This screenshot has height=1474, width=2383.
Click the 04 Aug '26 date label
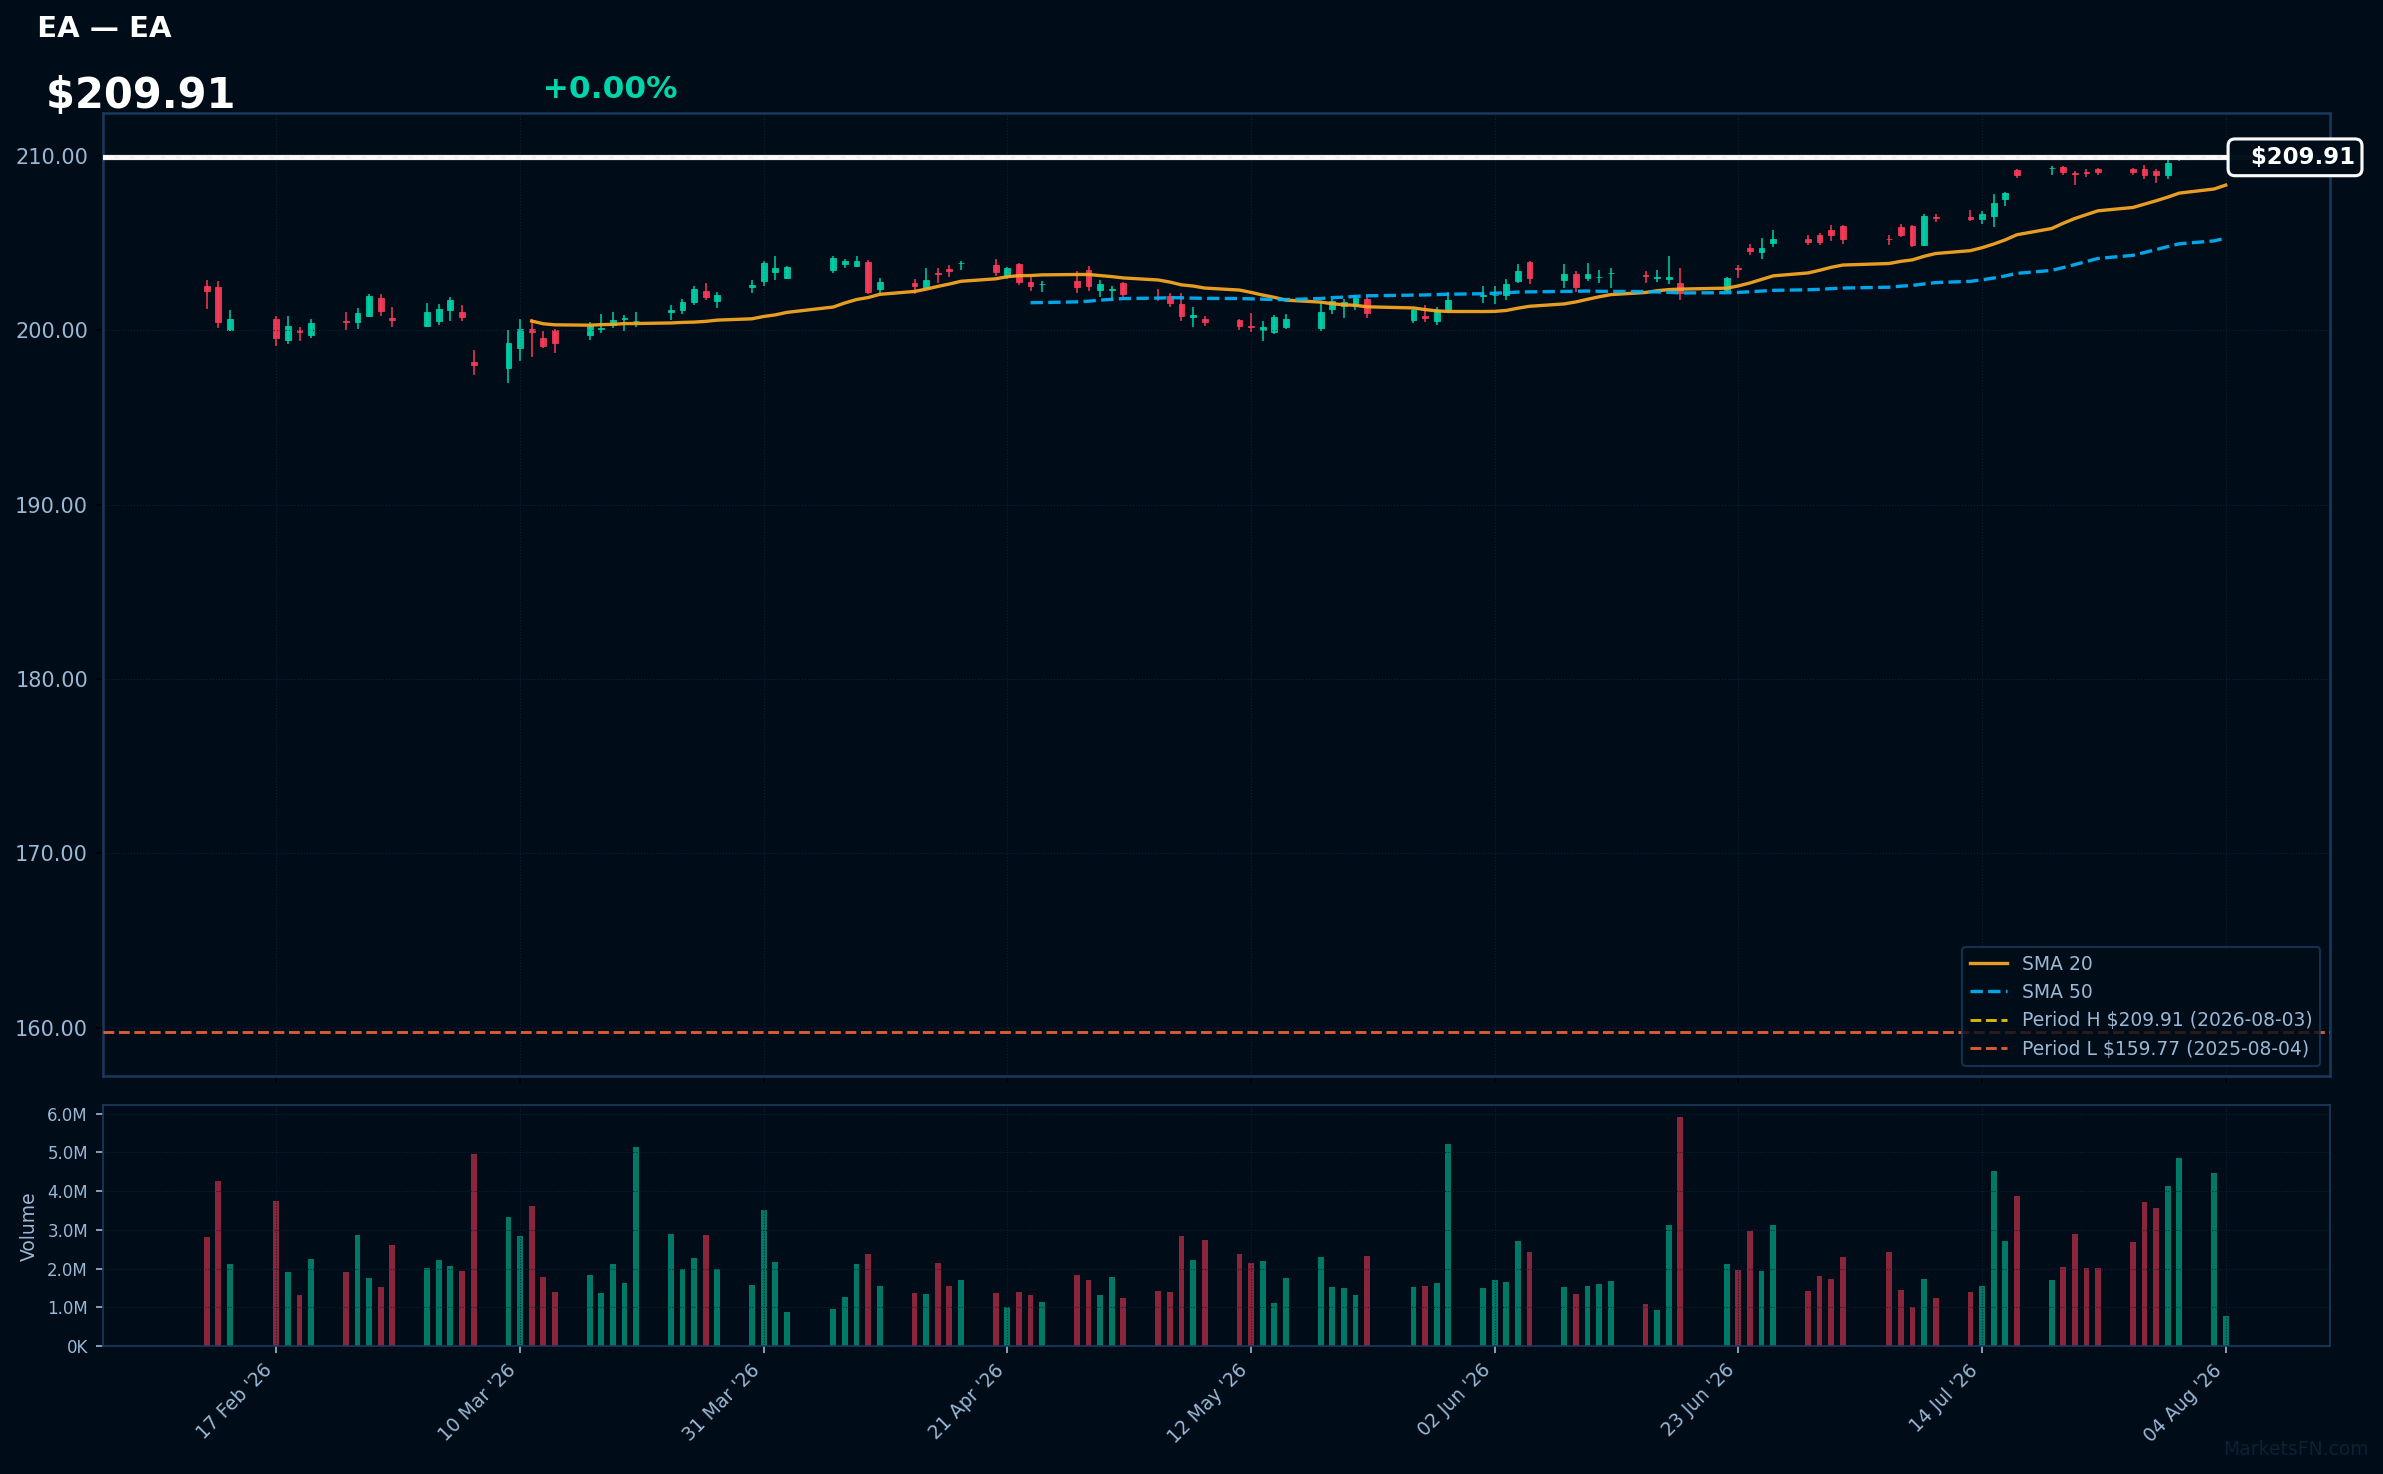click(2183, 1402)
